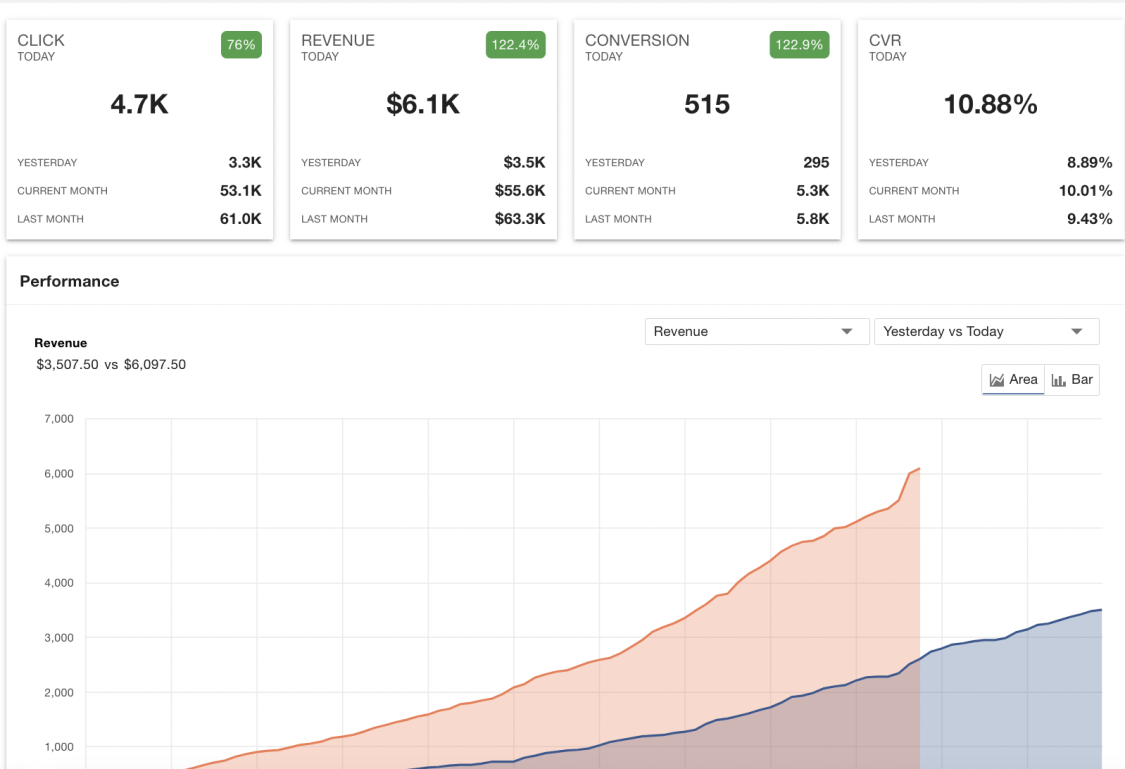The width and height of the screenshot is (1125, 769).
Task: Click the bar chart icon
Action: click(1058, 380)
